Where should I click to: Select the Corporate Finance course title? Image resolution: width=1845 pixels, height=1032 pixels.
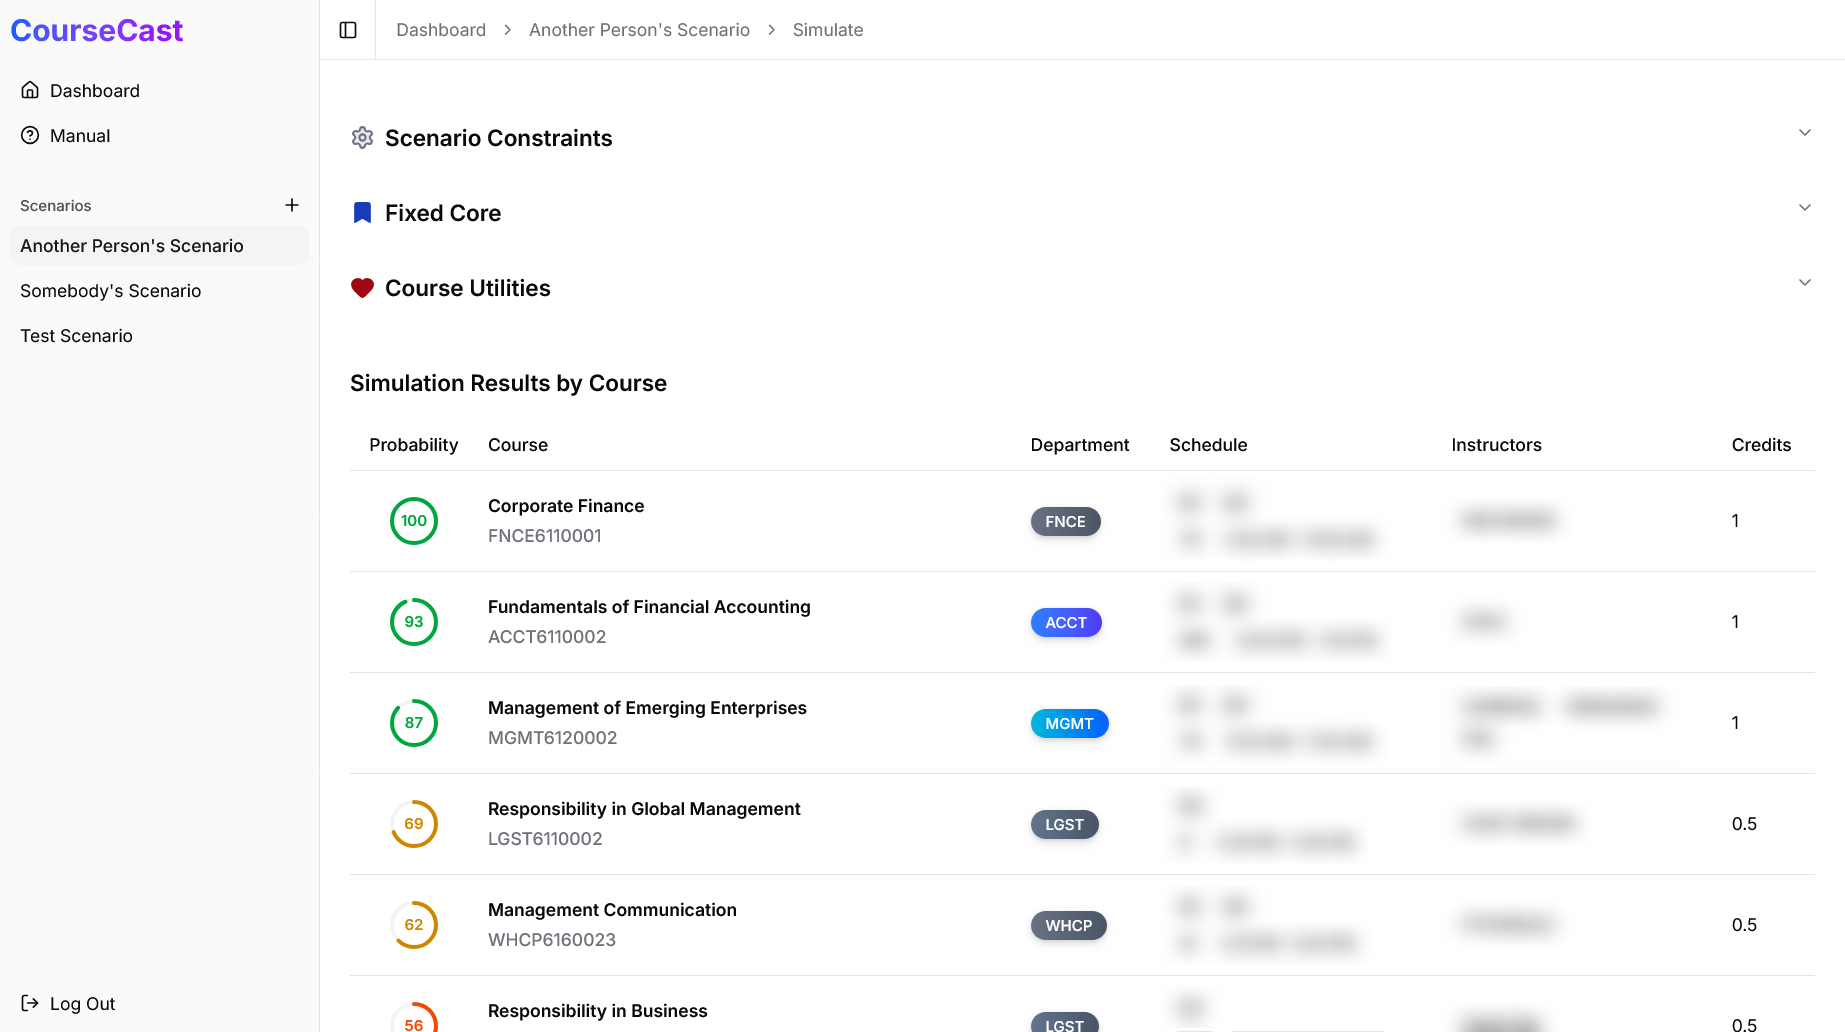[566, 506]
